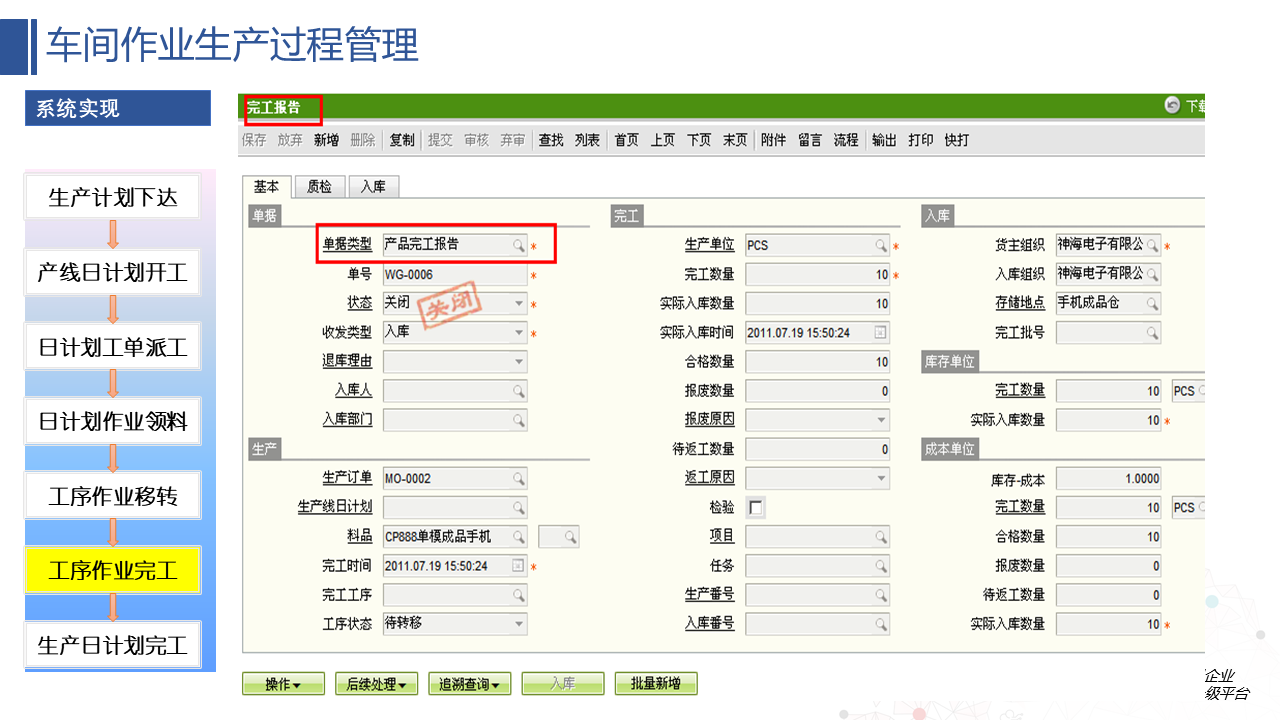Select the 生产计划下达 step box
This screenshot has width=1280, height=720.
pyautogui.click(x=113, y=197)
